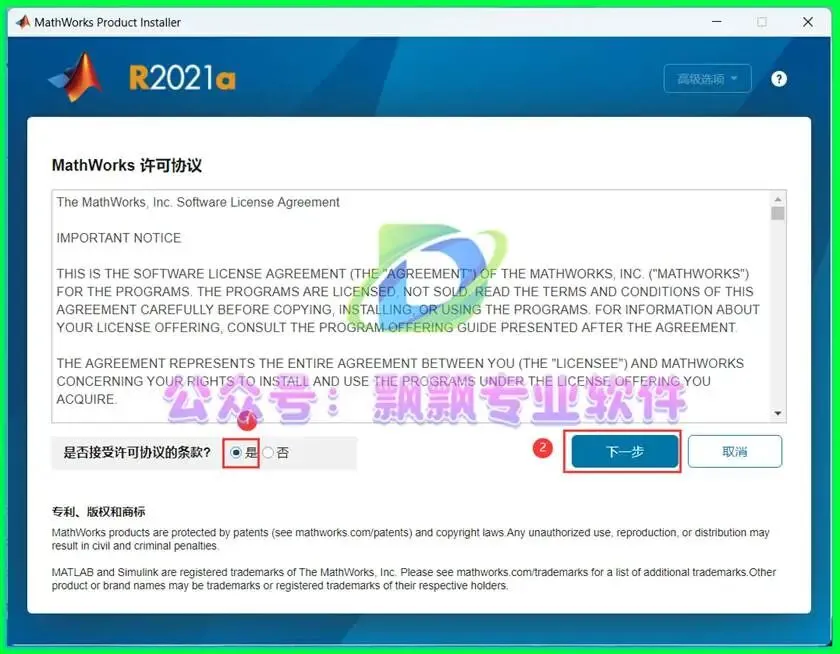Screen dimensions: 840x654
Task: Click the maximize window button
Action: (x=762, y=22)
